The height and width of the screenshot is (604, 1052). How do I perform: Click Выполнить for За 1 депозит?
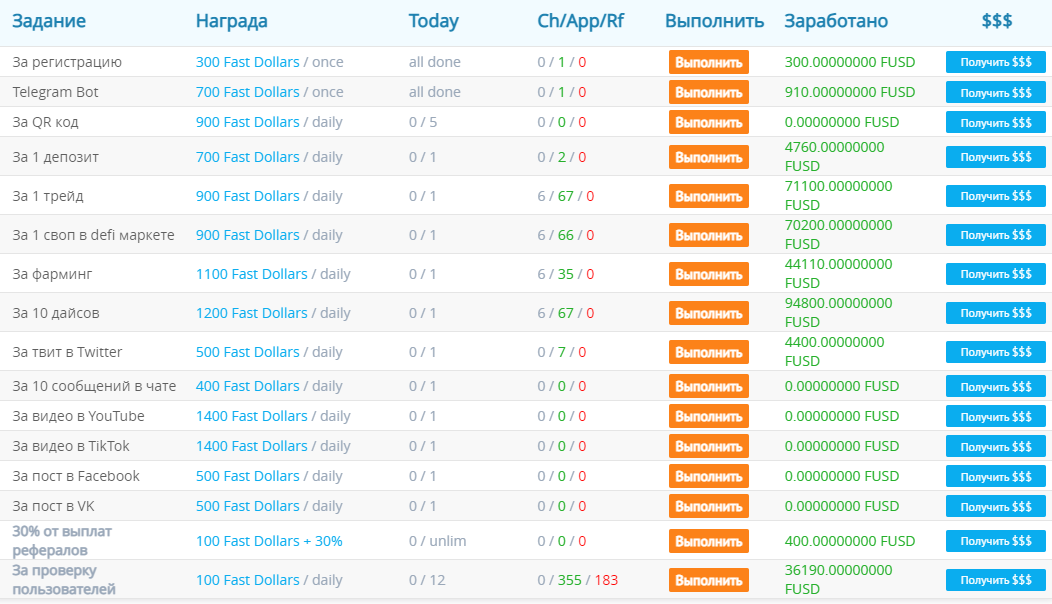(708, 157)
